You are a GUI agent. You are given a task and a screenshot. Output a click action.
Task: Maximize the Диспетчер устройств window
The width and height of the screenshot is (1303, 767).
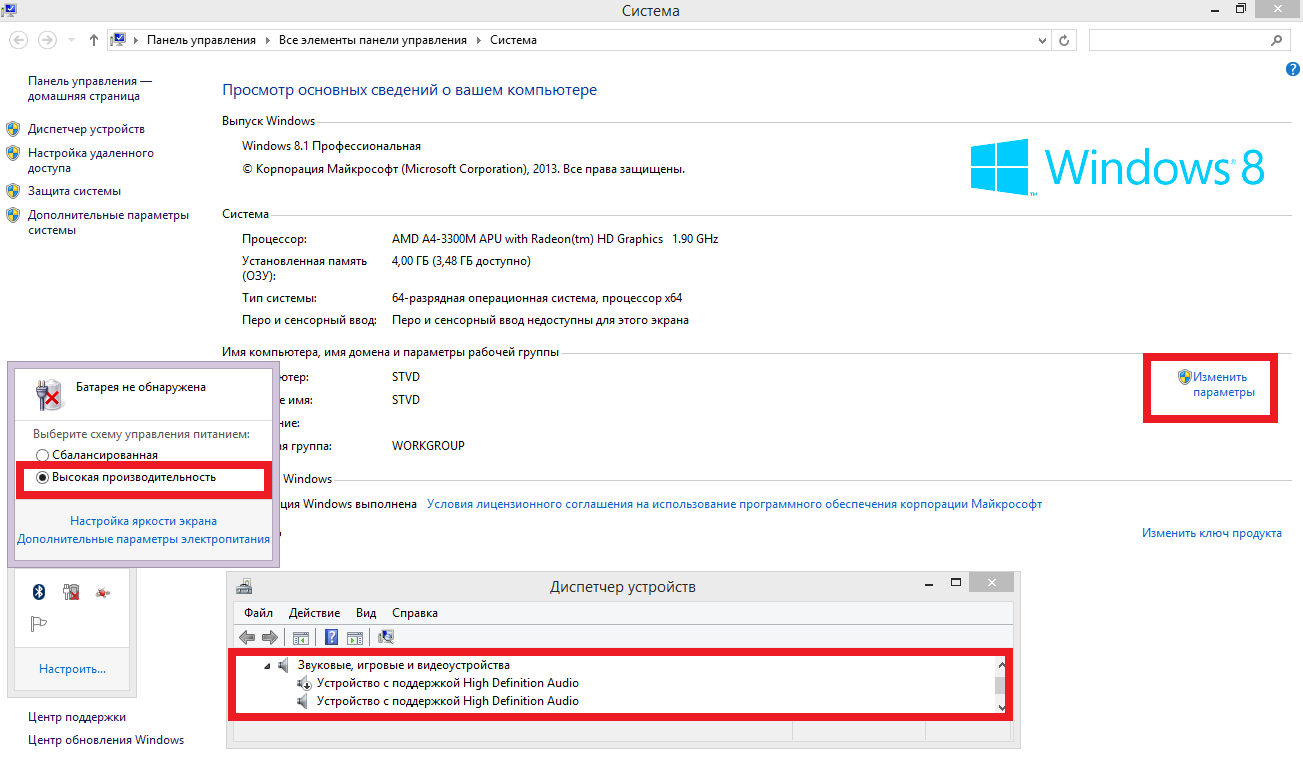(956, 582)
